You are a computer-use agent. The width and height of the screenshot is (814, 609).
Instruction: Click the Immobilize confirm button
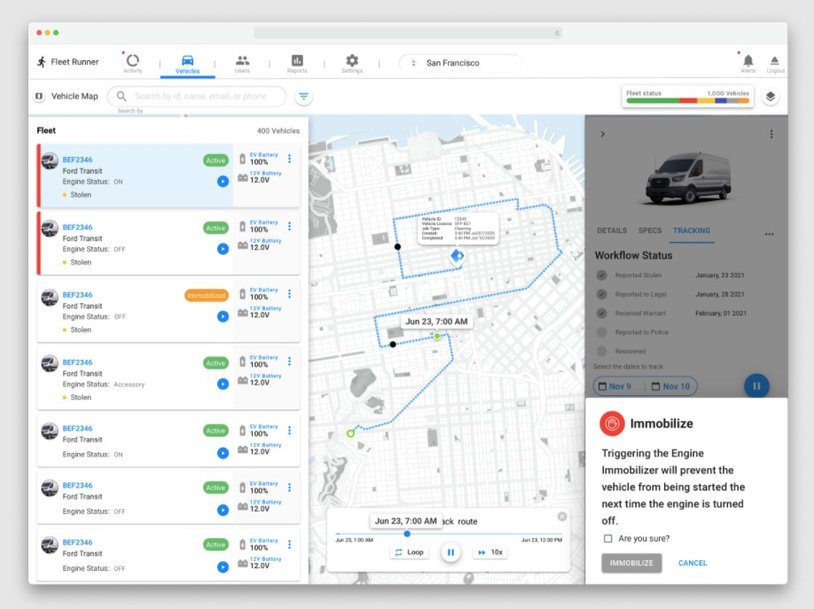(x=631, y=563)
